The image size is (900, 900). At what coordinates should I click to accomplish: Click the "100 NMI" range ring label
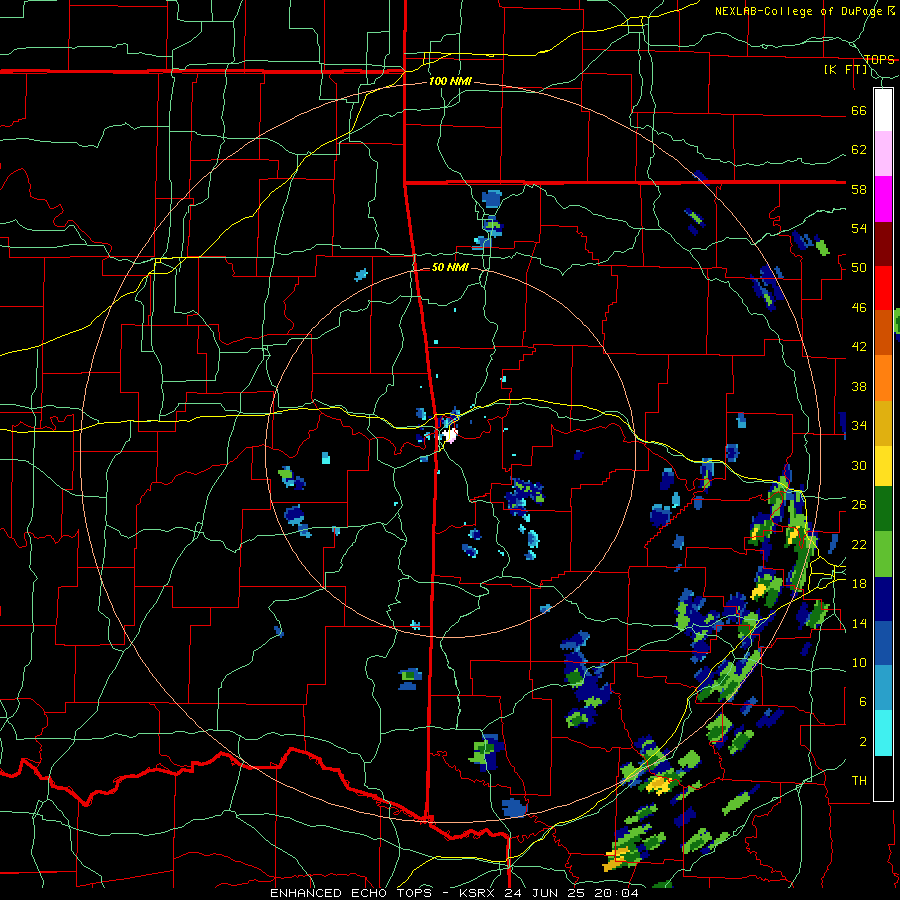tap(450, 82)
